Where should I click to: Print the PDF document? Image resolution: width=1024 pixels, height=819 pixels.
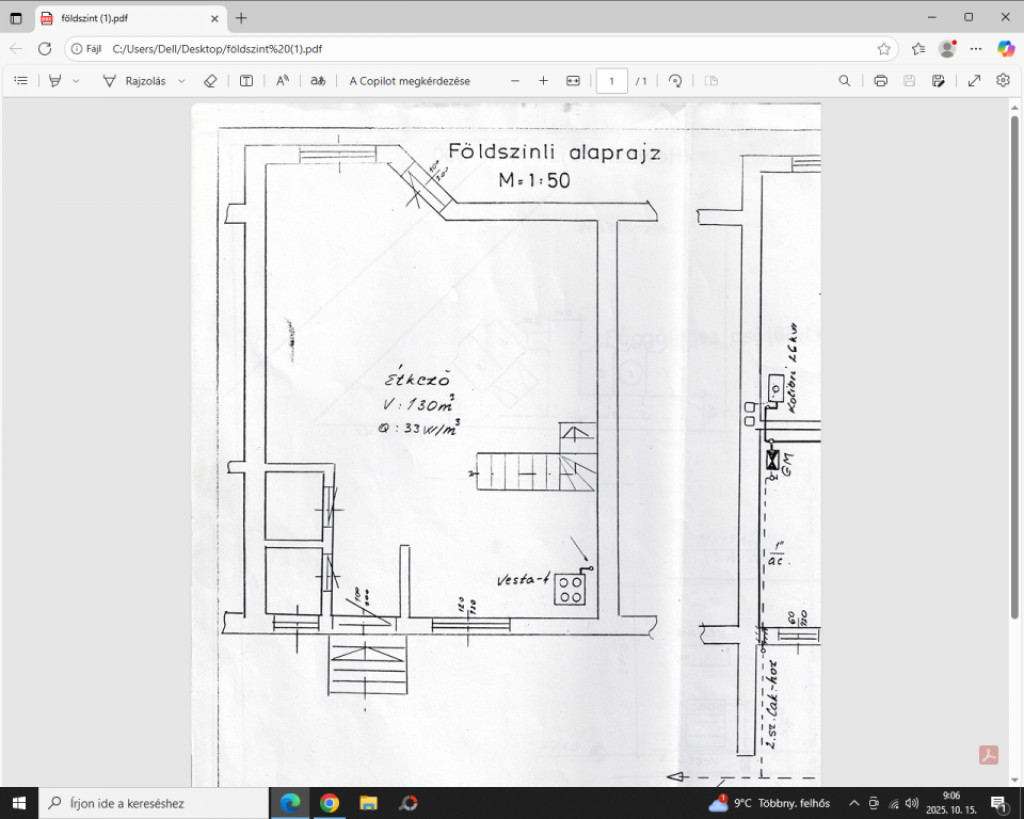click(x=880, y=81)
